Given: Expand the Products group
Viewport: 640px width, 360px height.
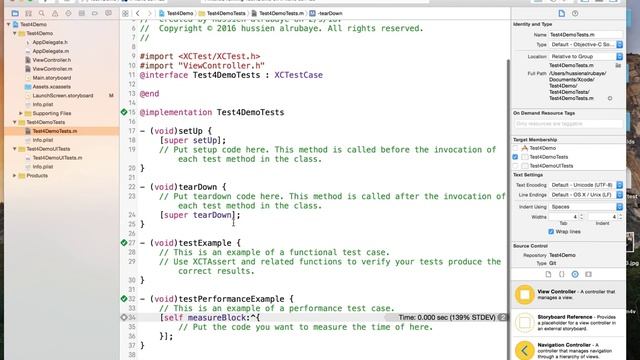Looking at the screenshot, I should [15, 176].
